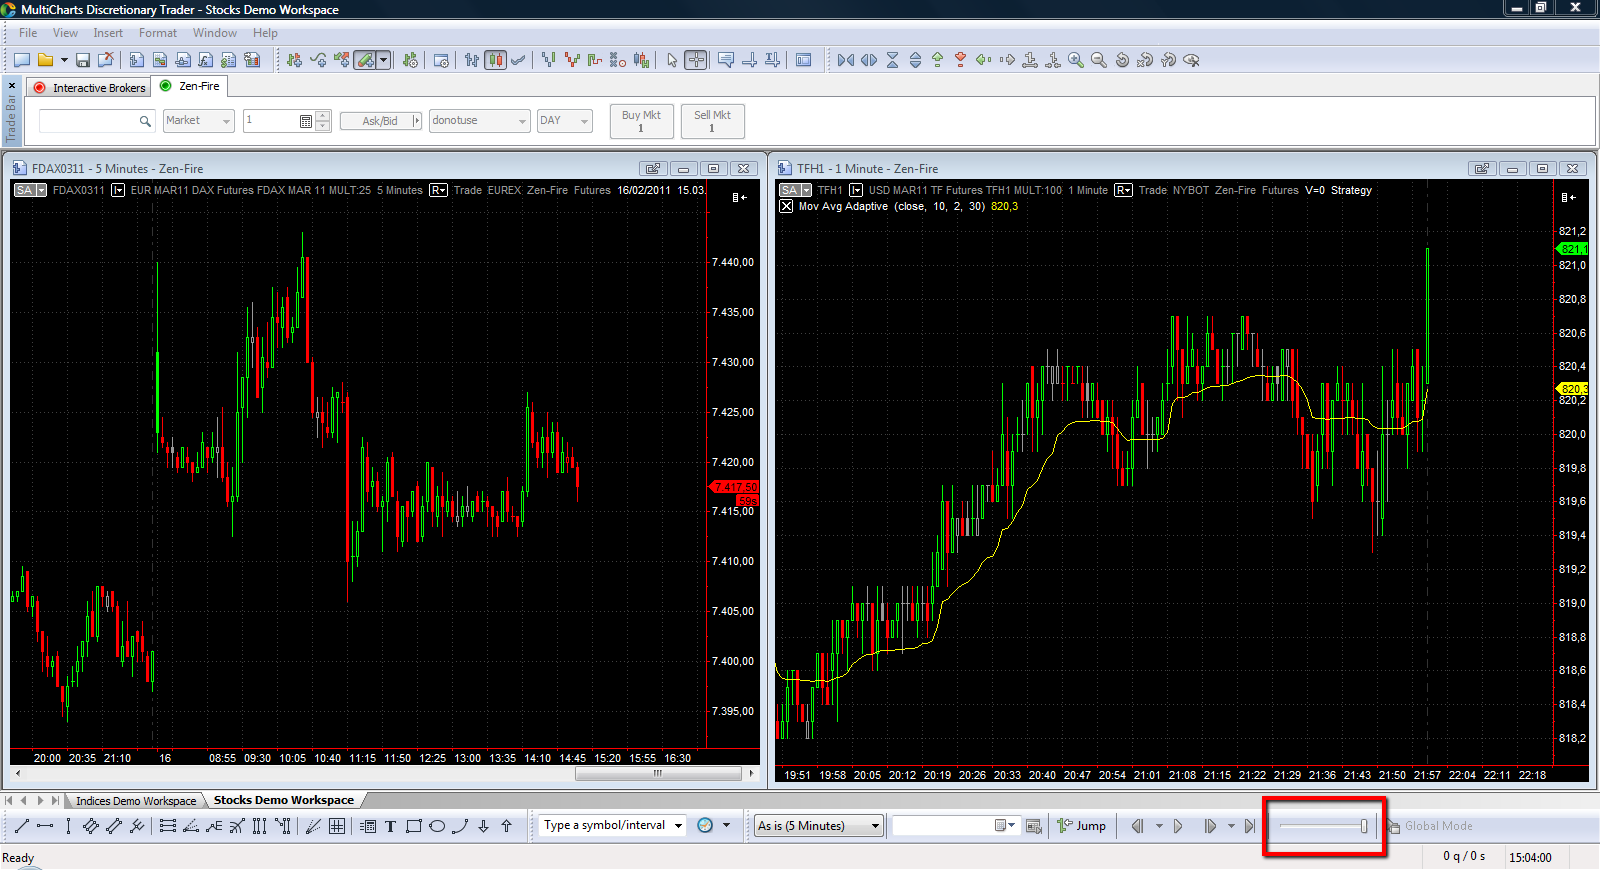1600x870 pixels.
Task: Click the playback speed slider handle
Action: point(1364,826)
